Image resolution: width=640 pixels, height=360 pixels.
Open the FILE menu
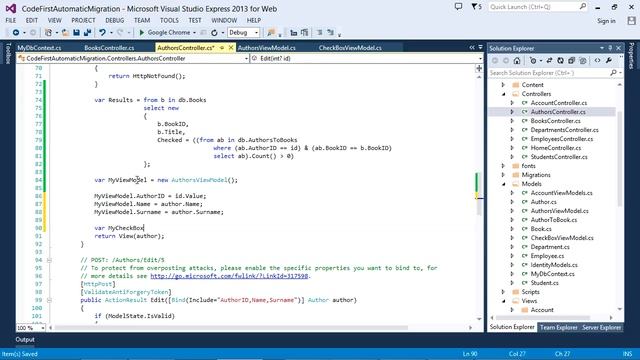point(11,20)
